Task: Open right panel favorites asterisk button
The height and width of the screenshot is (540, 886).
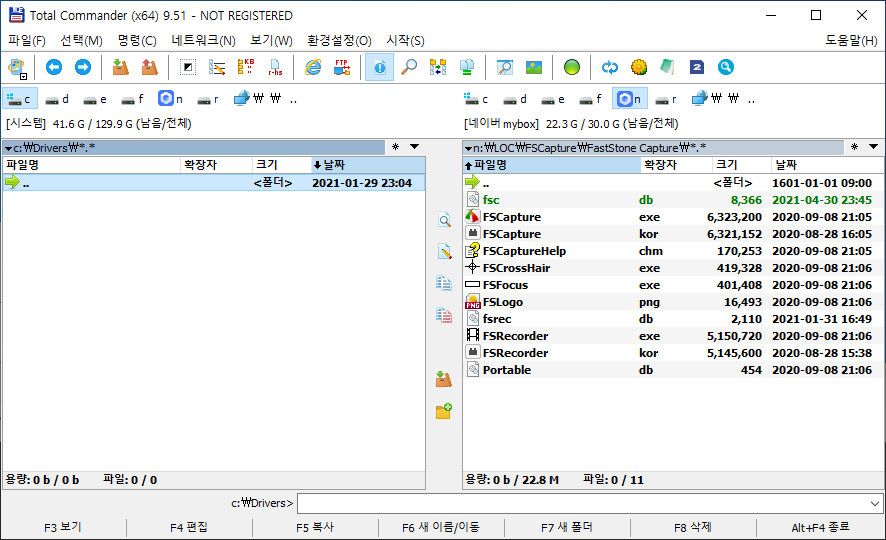Action: (x=854, y=147)
